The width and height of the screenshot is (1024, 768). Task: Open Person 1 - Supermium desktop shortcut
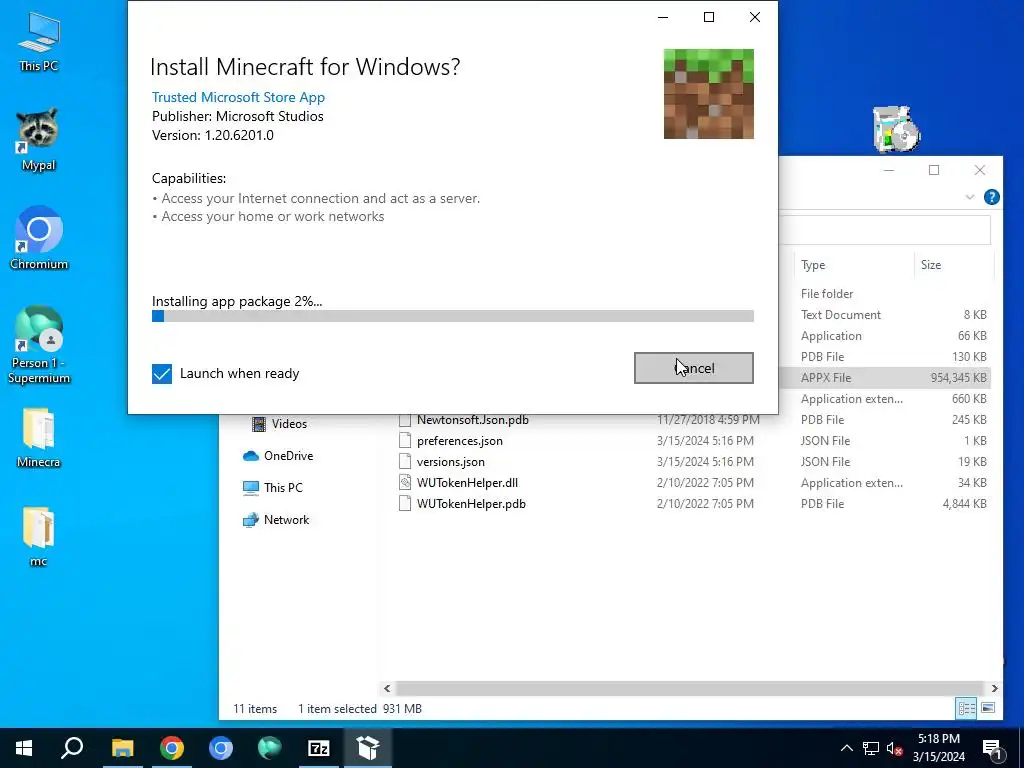(39, 345)
